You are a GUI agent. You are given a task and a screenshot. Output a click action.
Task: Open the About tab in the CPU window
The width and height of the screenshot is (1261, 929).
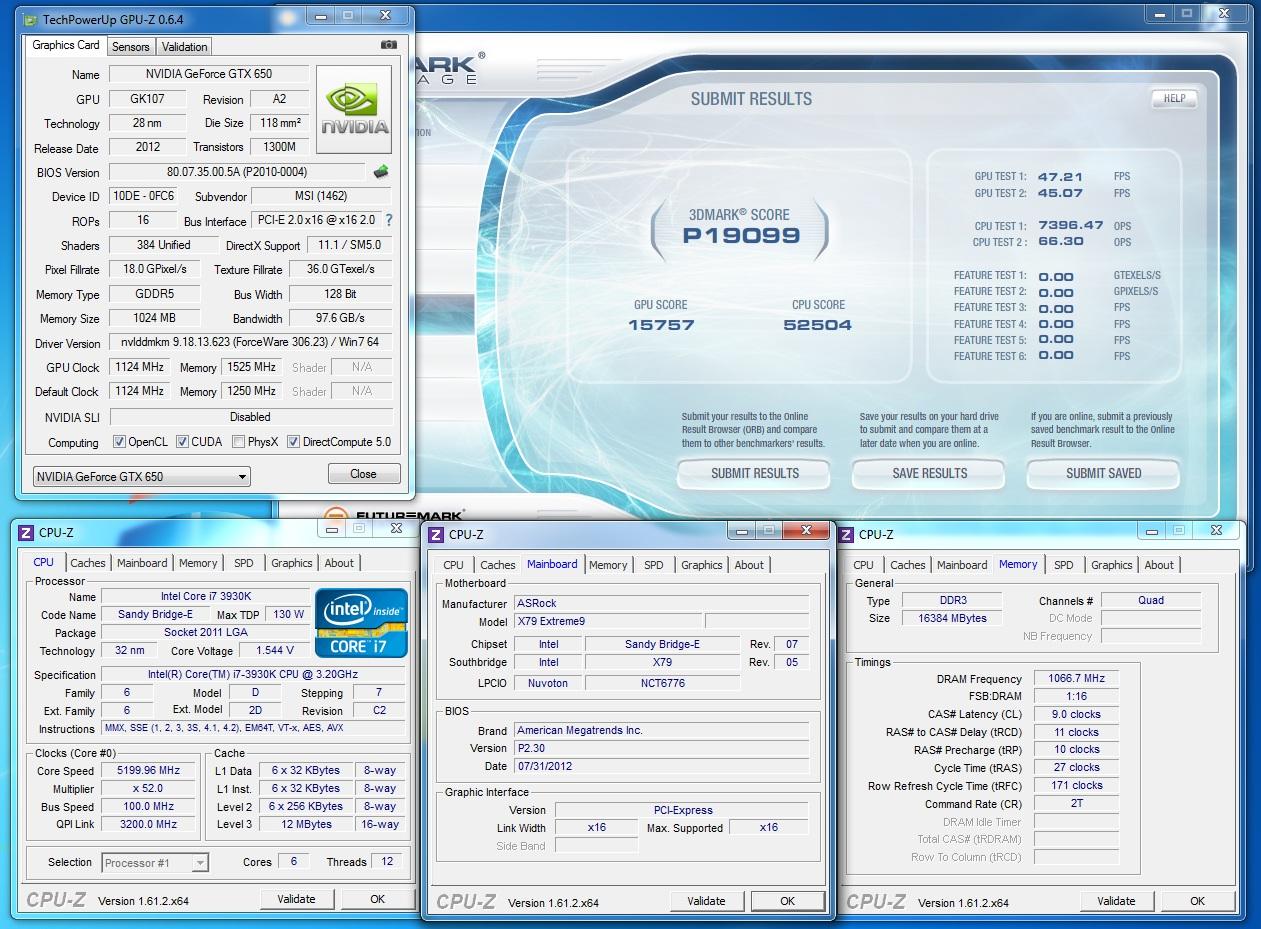tap(339, 563)
